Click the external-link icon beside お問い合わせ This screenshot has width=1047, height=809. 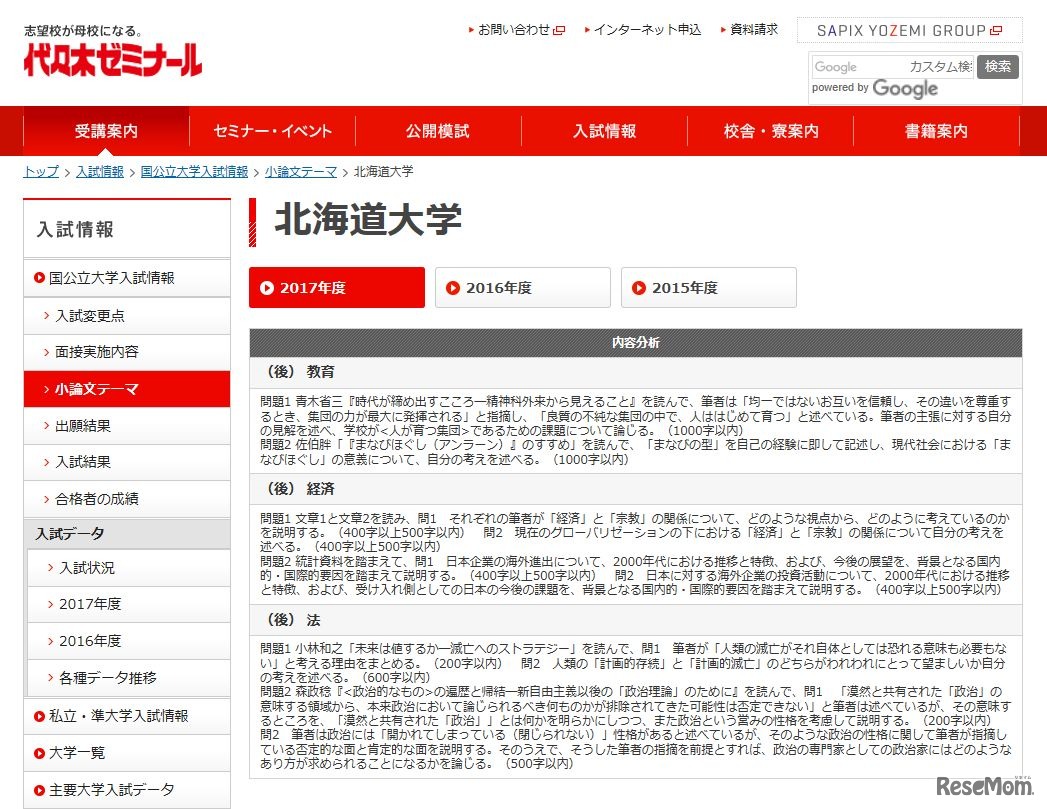[x=560, y=30]
